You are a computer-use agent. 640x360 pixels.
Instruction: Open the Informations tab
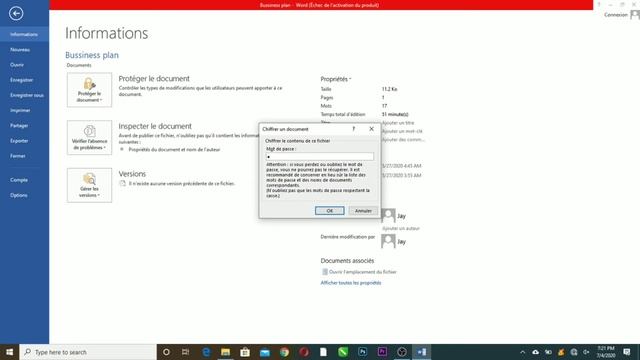24,34
